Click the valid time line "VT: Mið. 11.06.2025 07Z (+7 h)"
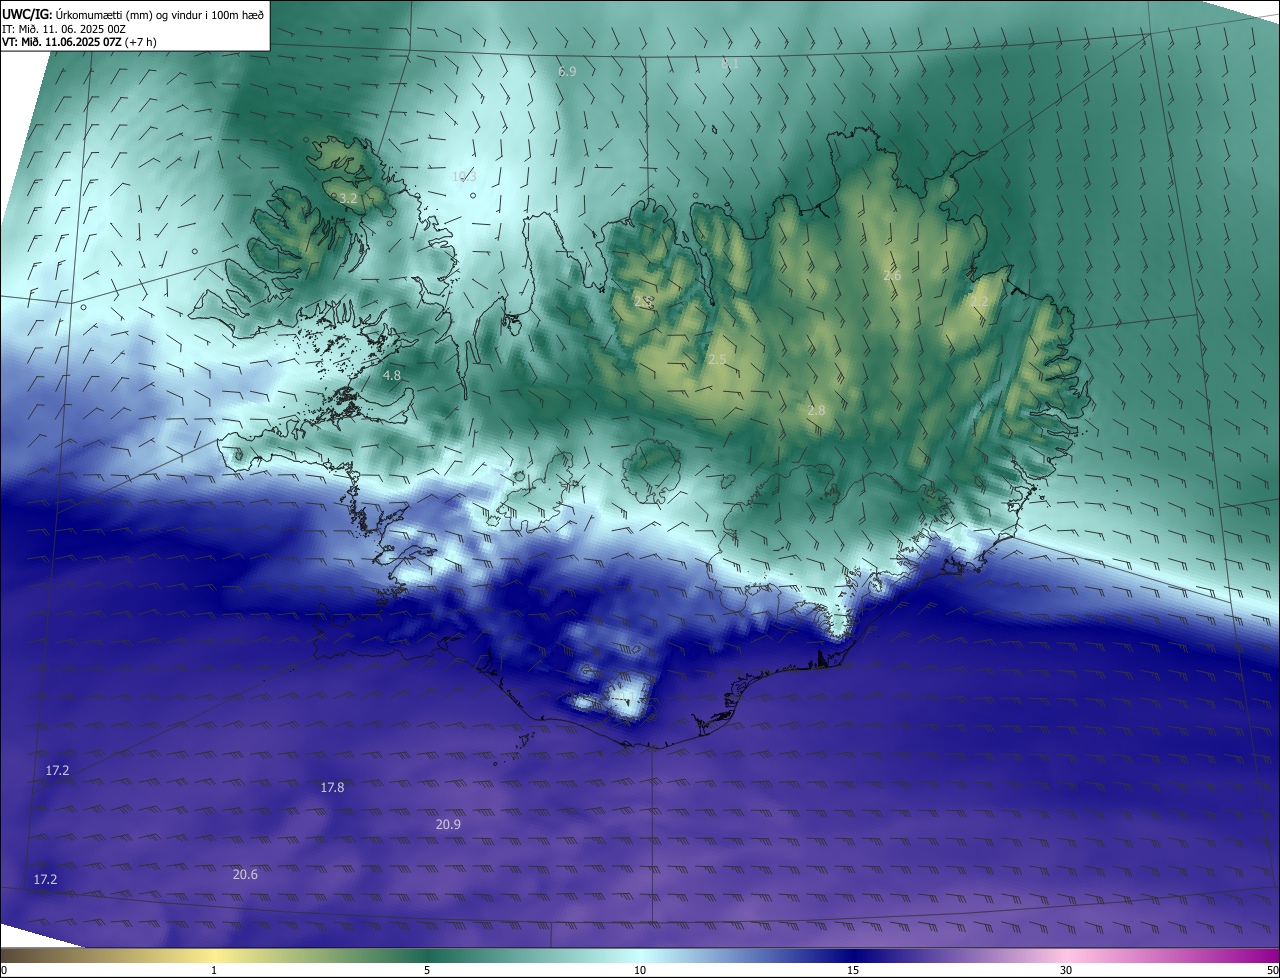Viewport: 1280px width, 978px height. tap(79, 42)
